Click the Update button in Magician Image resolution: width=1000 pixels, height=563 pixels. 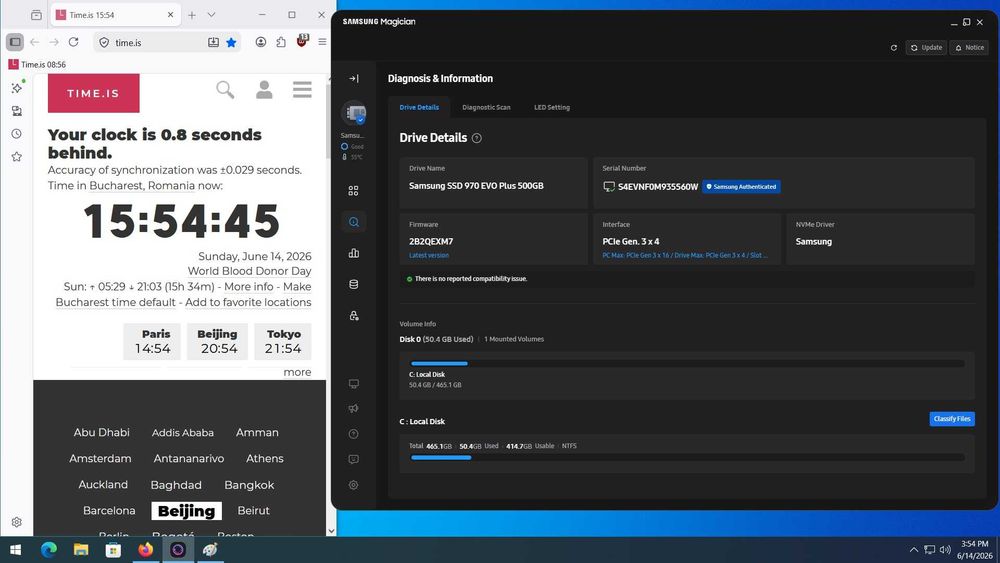tap(926, 48)
